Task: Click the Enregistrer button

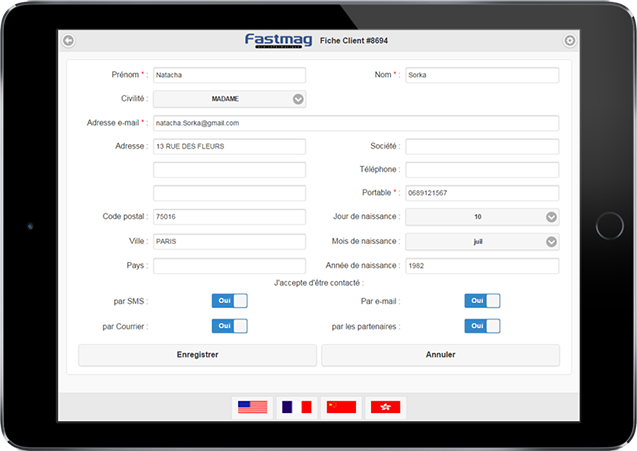Action: pyautogui.click(x=197, y=355)
